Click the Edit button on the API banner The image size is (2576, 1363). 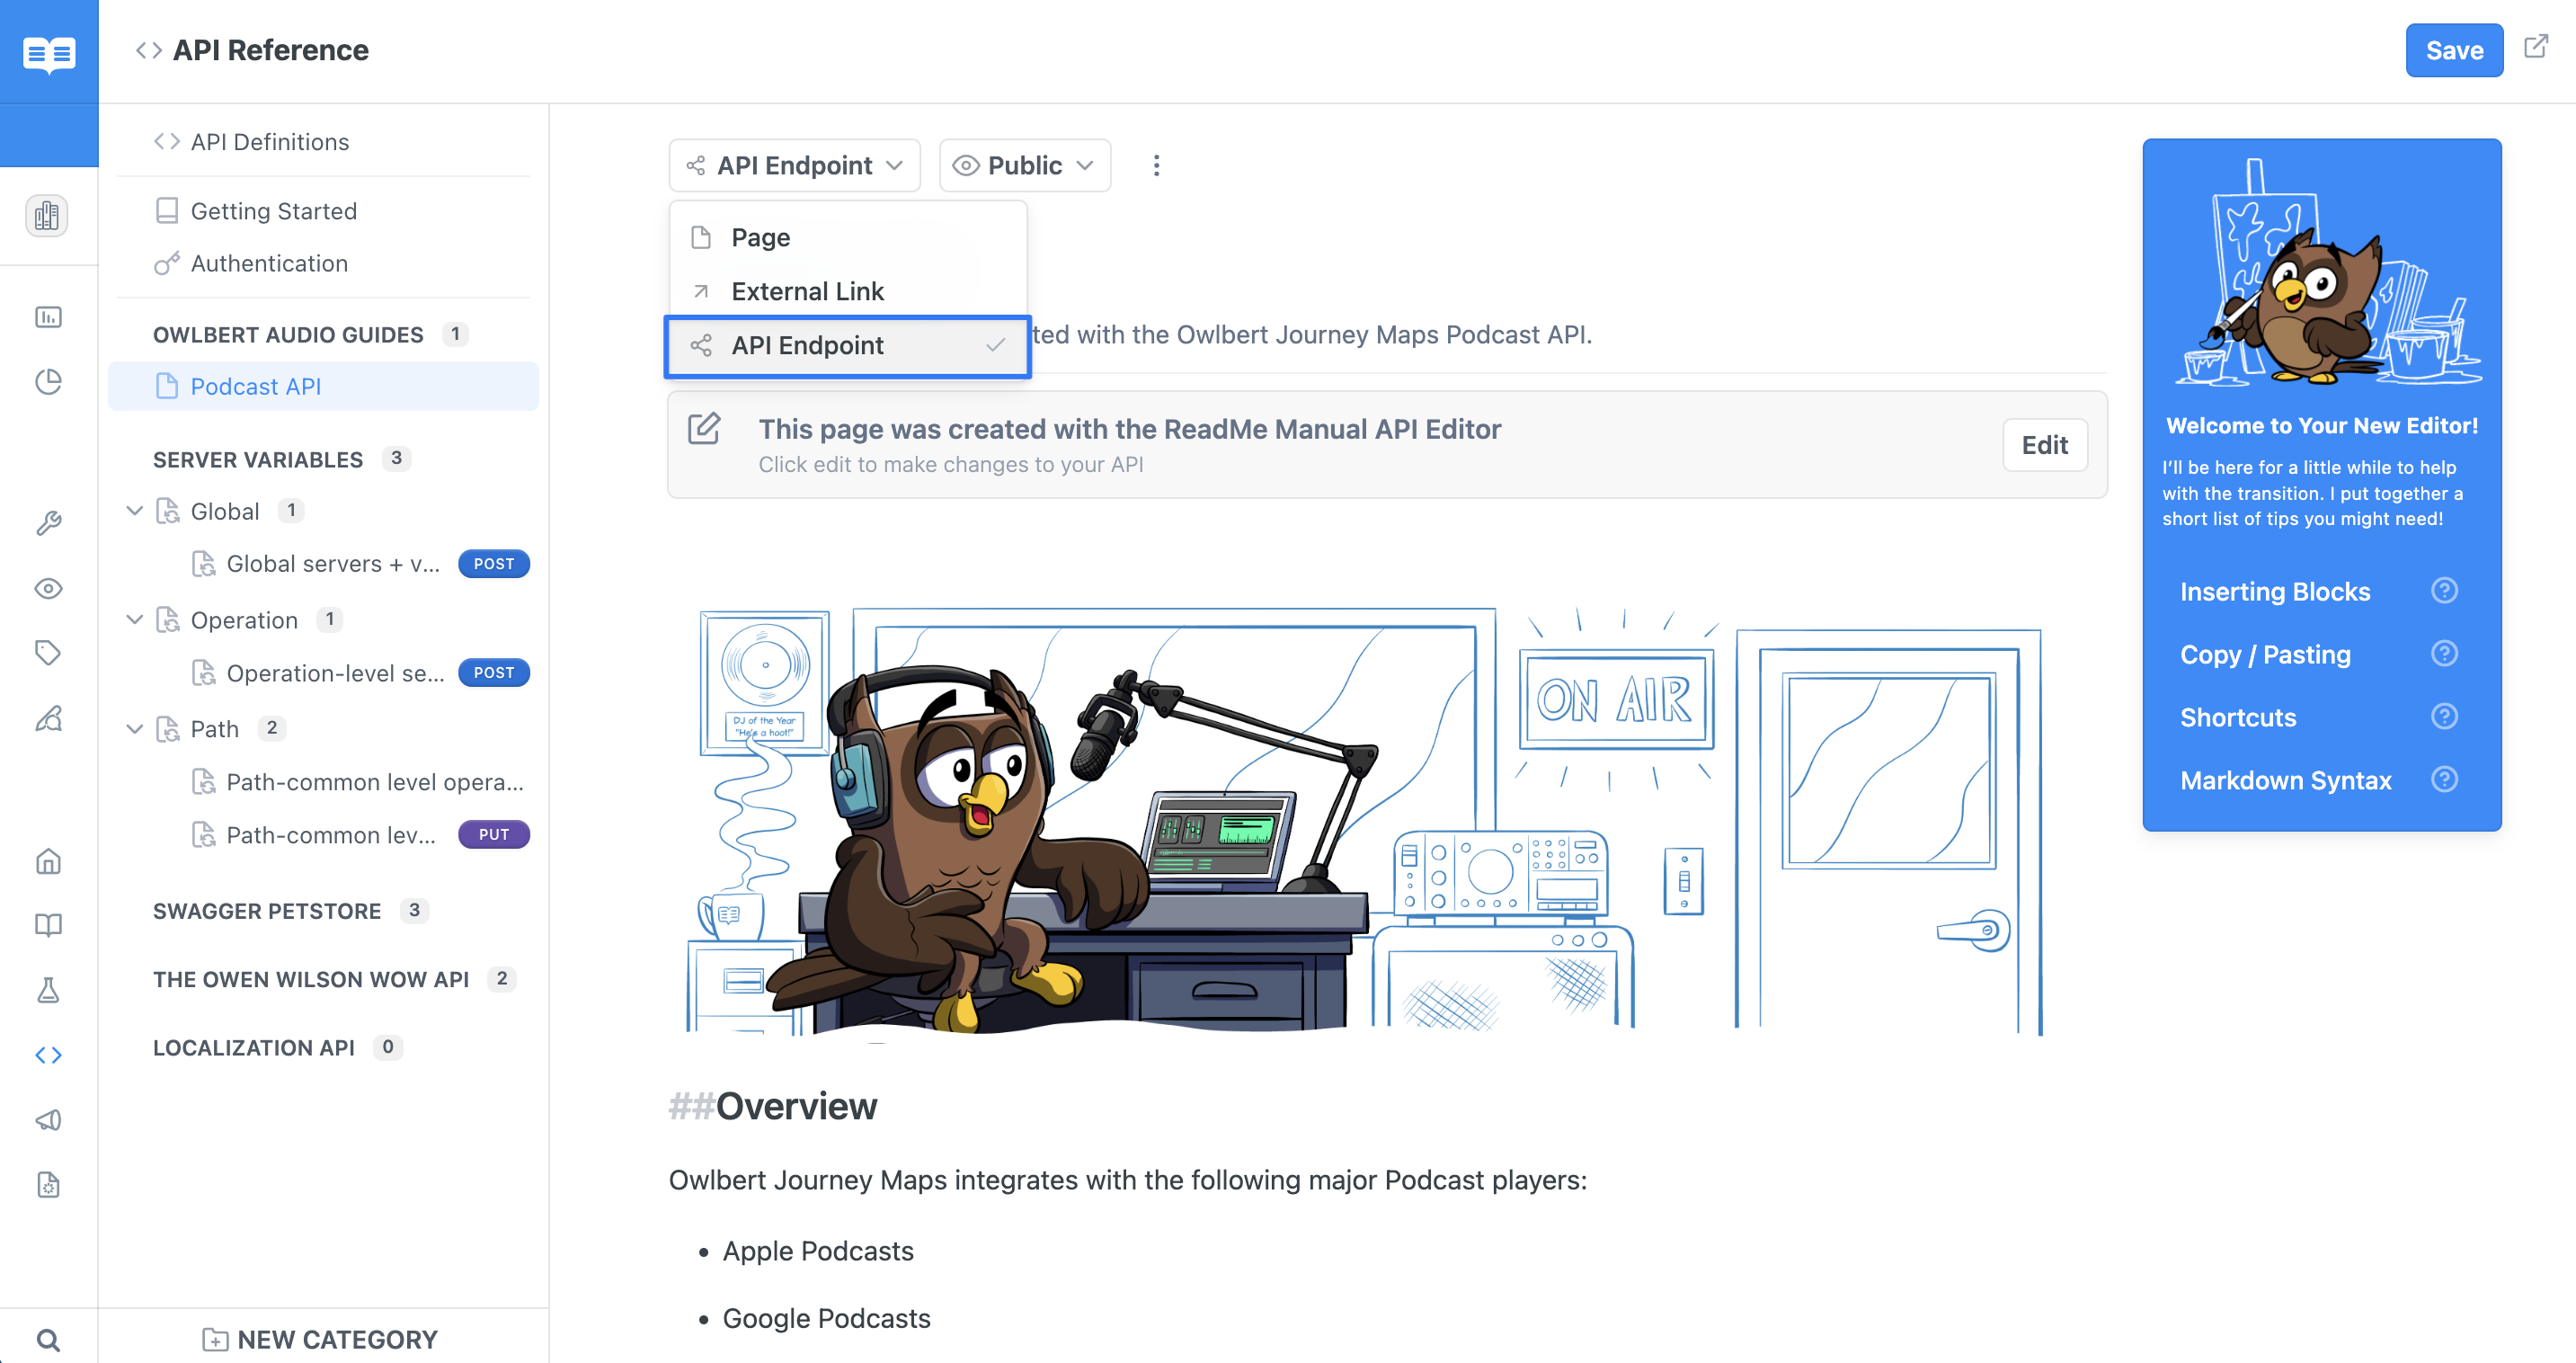point(2045,443)
